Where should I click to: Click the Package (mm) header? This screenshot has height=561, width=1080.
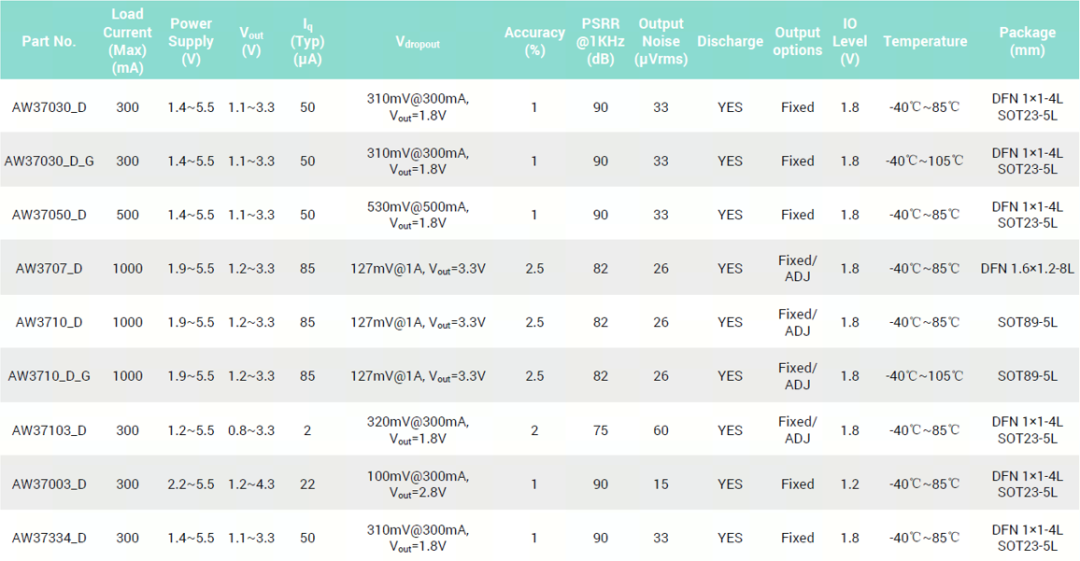click(1027, 41)
